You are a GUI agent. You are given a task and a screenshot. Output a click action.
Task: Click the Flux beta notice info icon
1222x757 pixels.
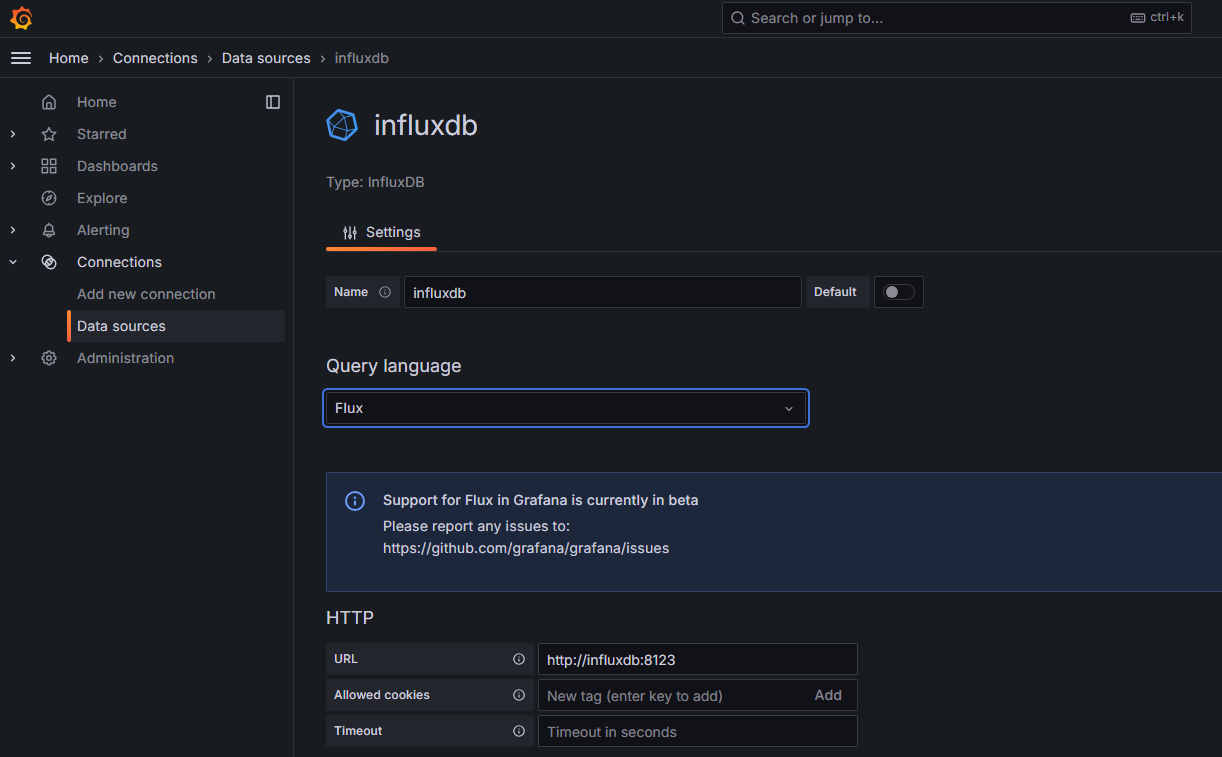(x=355, y=501)
